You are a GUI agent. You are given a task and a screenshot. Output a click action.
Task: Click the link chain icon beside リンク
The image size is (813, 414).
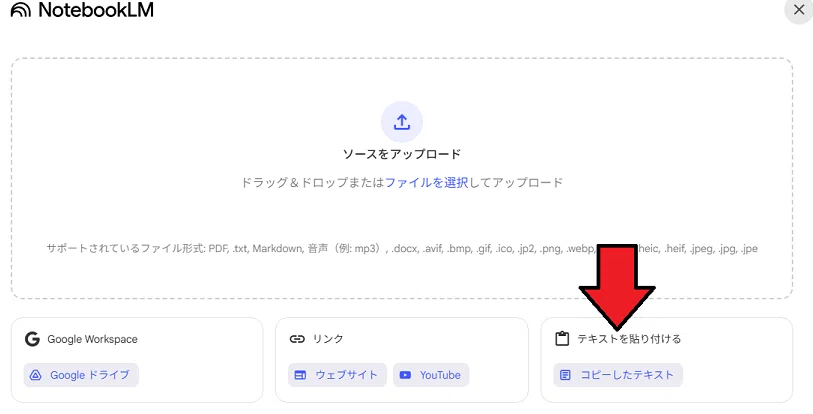click(297, 339)
